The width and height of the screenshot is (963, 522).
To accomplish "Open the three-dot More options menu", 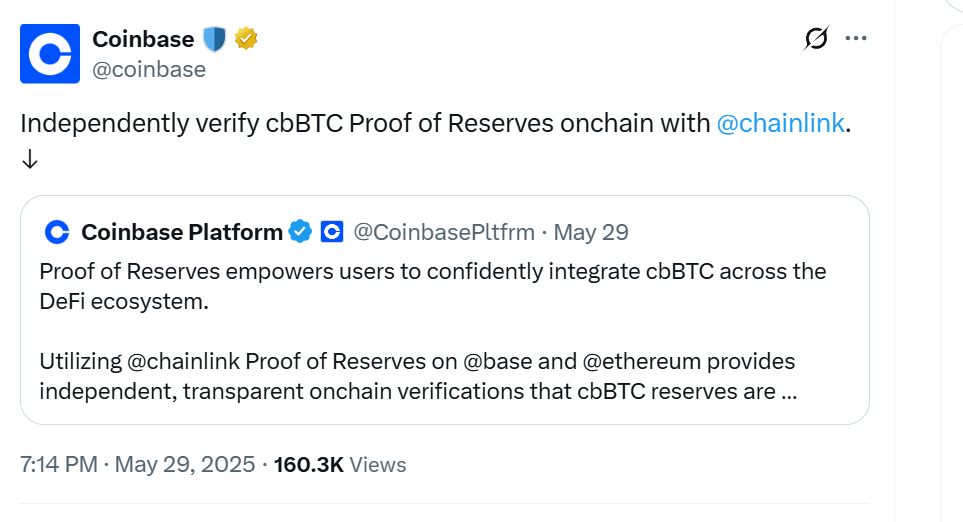I will coord(856,39).
